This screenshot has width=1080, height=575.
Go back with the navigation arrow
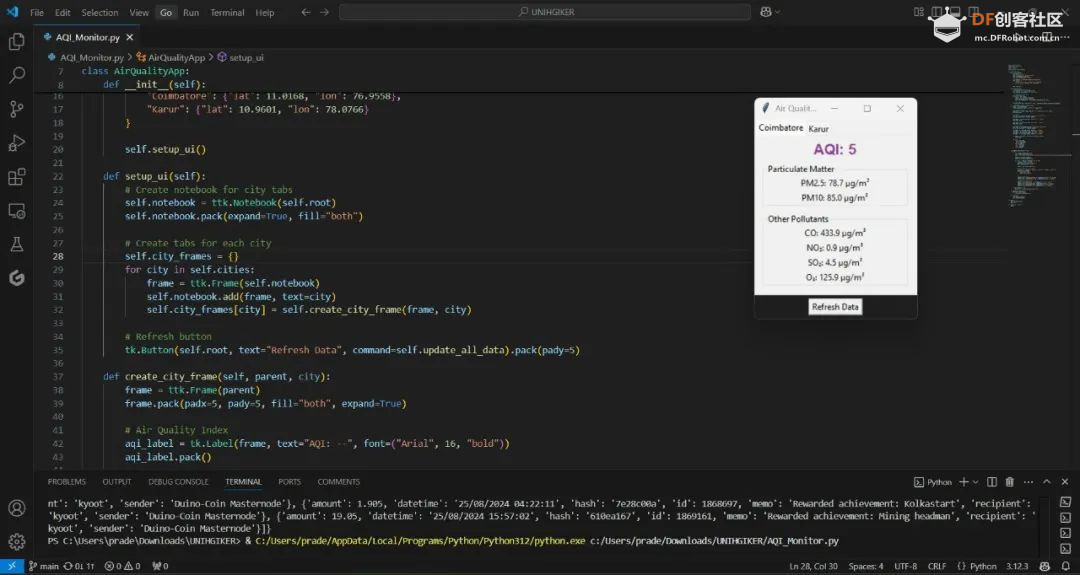(306, 12)
